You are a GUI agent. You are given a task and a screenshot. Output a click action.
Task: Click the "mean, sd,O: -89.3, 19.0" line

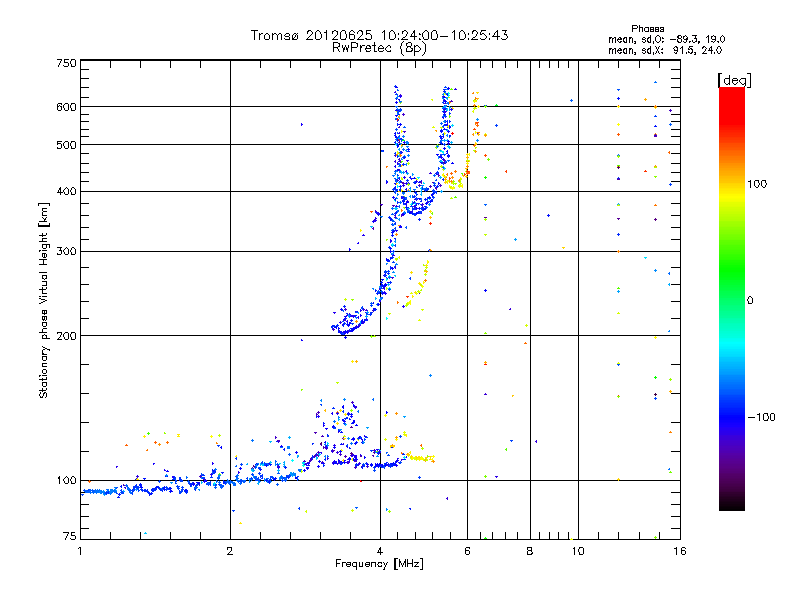coord(666,39)
